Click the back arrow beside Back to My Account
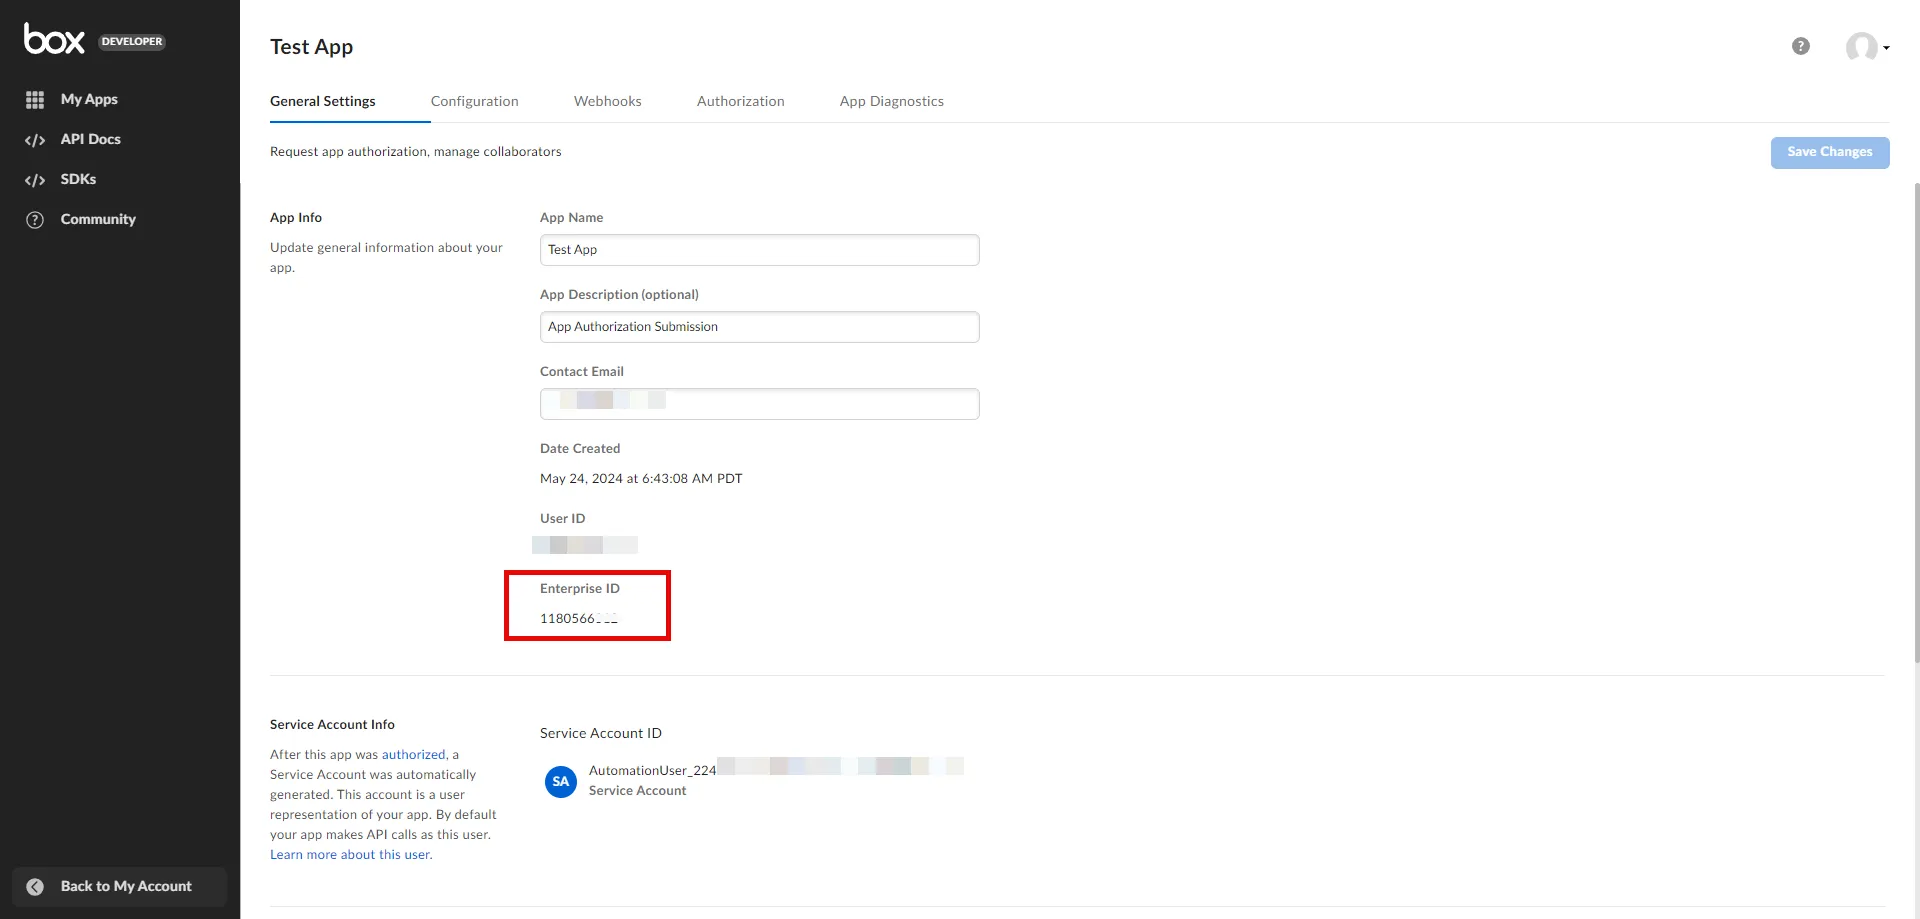The height and width of the screenshot is (919, 1920). click(35, 886)
